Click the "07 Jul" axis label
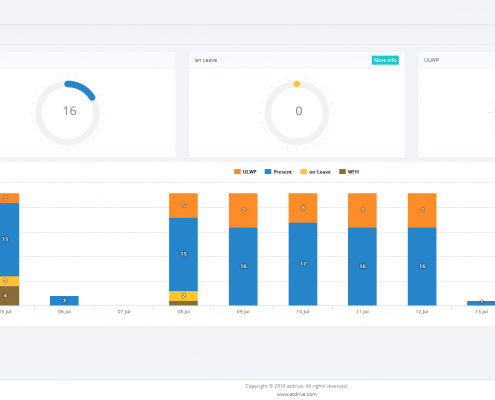The height and width of the screenshot is (400, 495). [124, 312]
